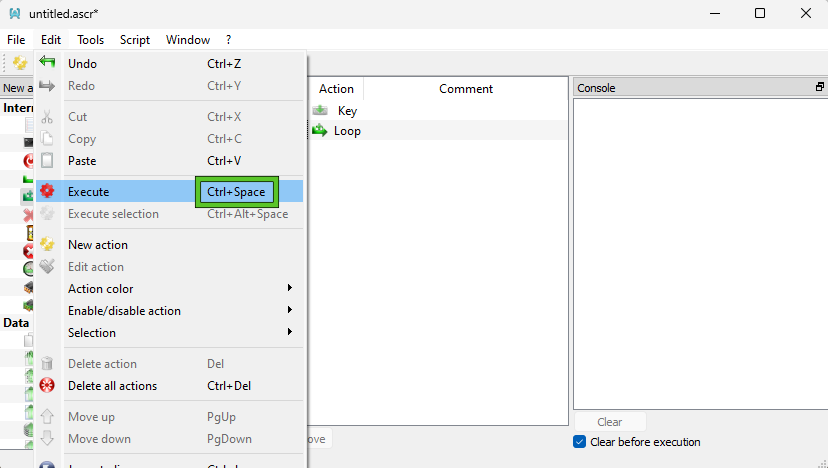
Task: Open the ? help menu
Action: click(228, 40)
